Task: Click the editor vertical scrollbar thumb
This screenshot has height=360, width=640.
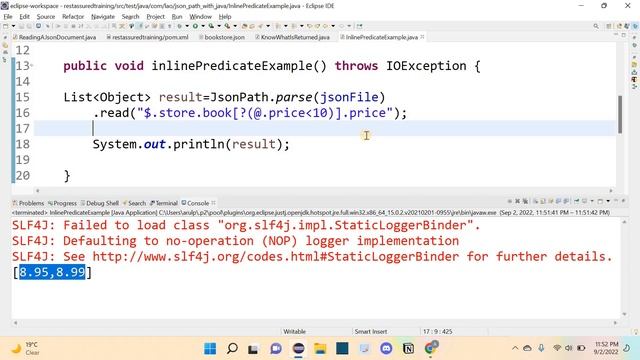Action: tap(620, 114)
